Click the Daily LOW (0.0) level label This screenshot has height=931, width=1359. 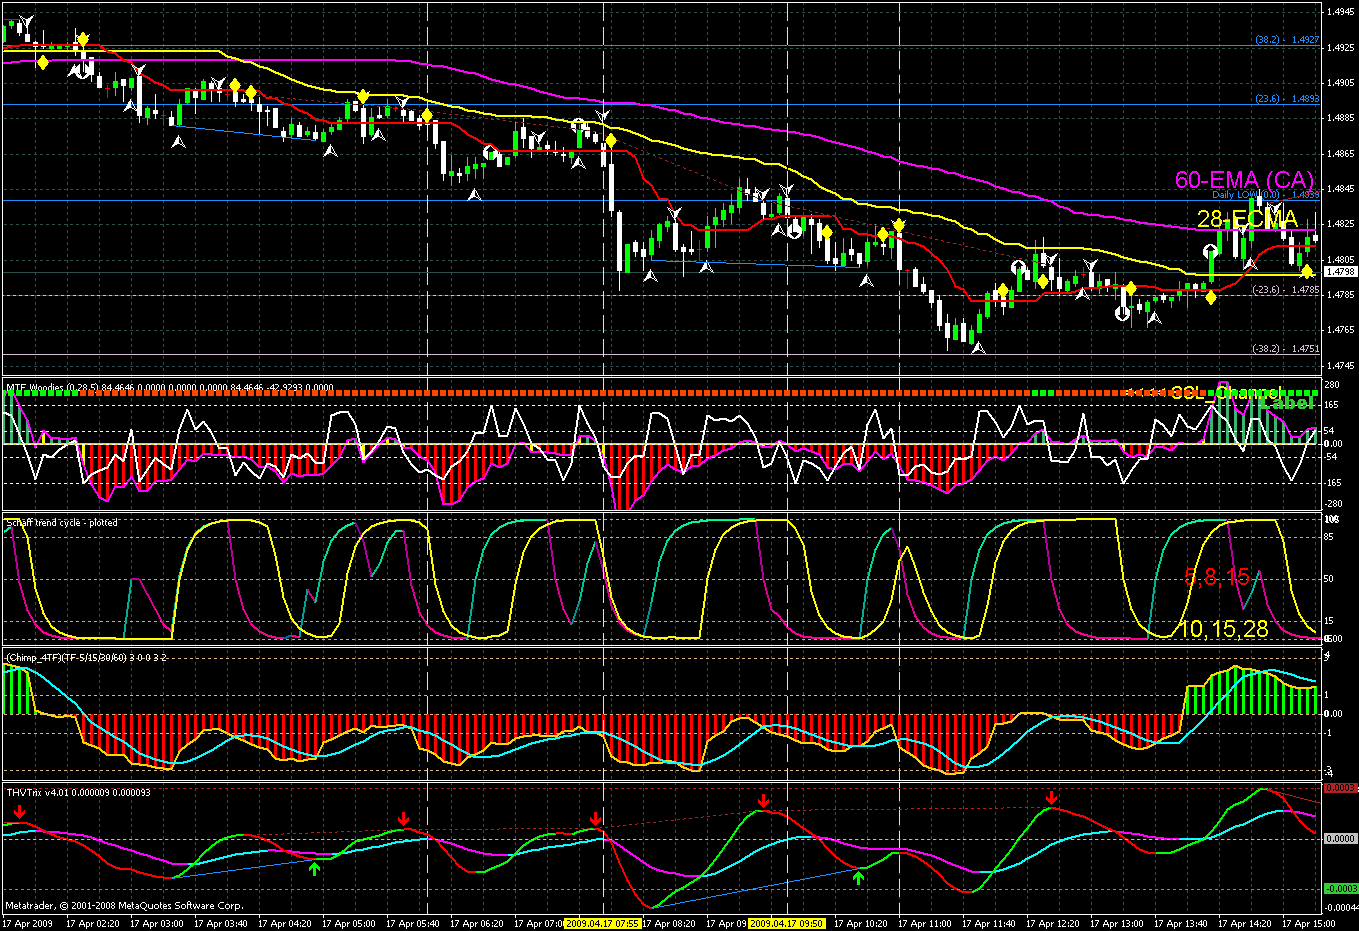coord(1266,195)
